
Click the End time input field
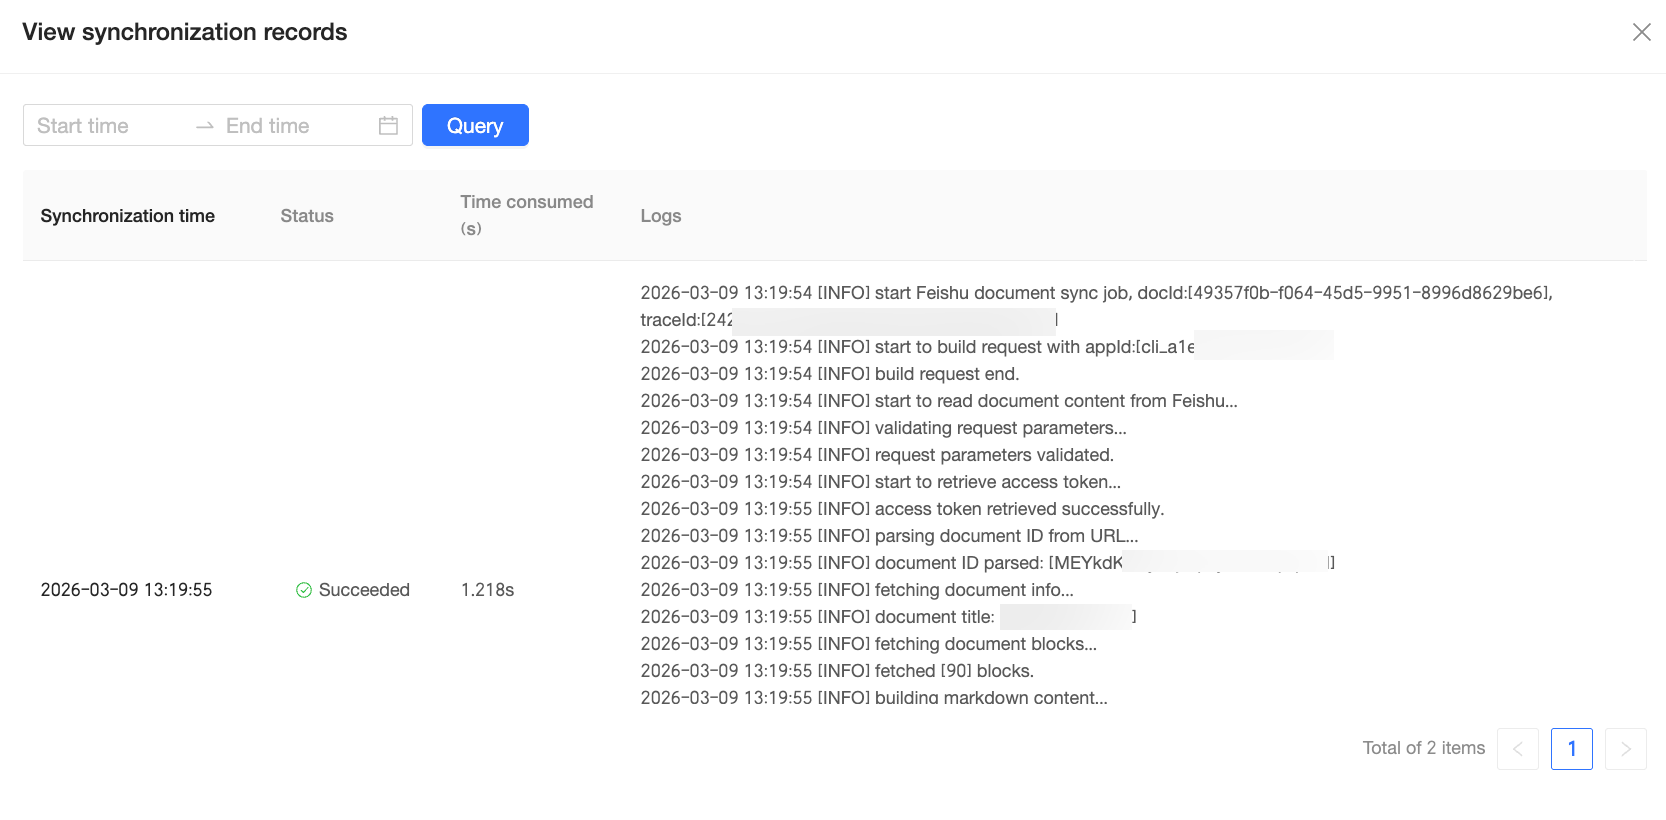point(295,126)
